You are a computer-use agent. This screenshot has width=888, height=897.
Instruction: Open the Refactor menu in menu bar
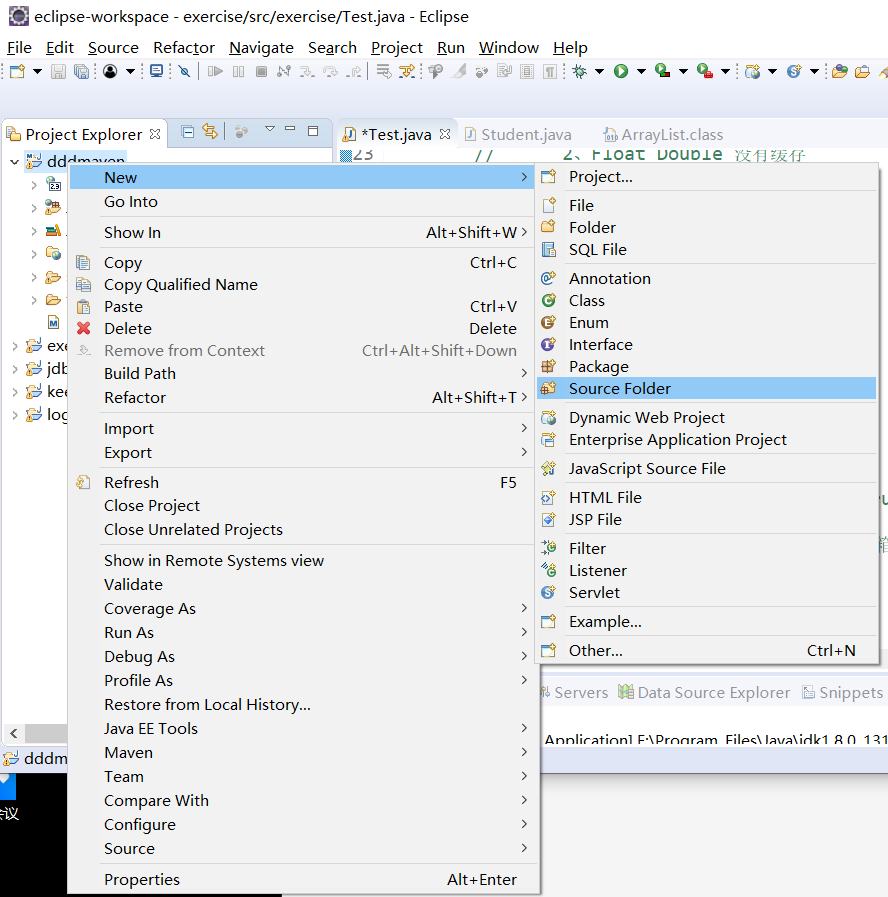pos(184,47)
